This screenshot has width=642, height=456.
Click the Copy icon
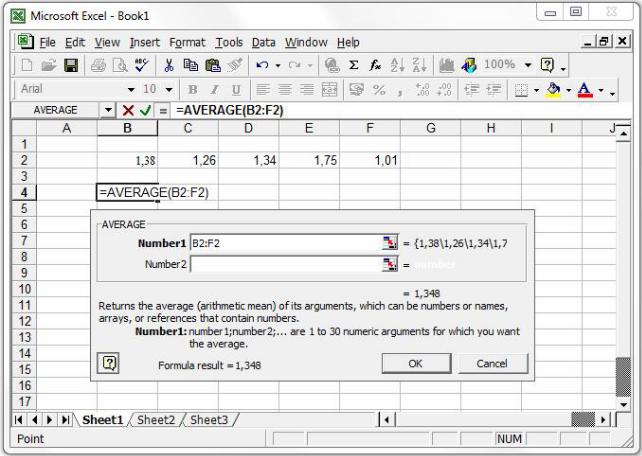pyautogui.click(x=190, y=65)
